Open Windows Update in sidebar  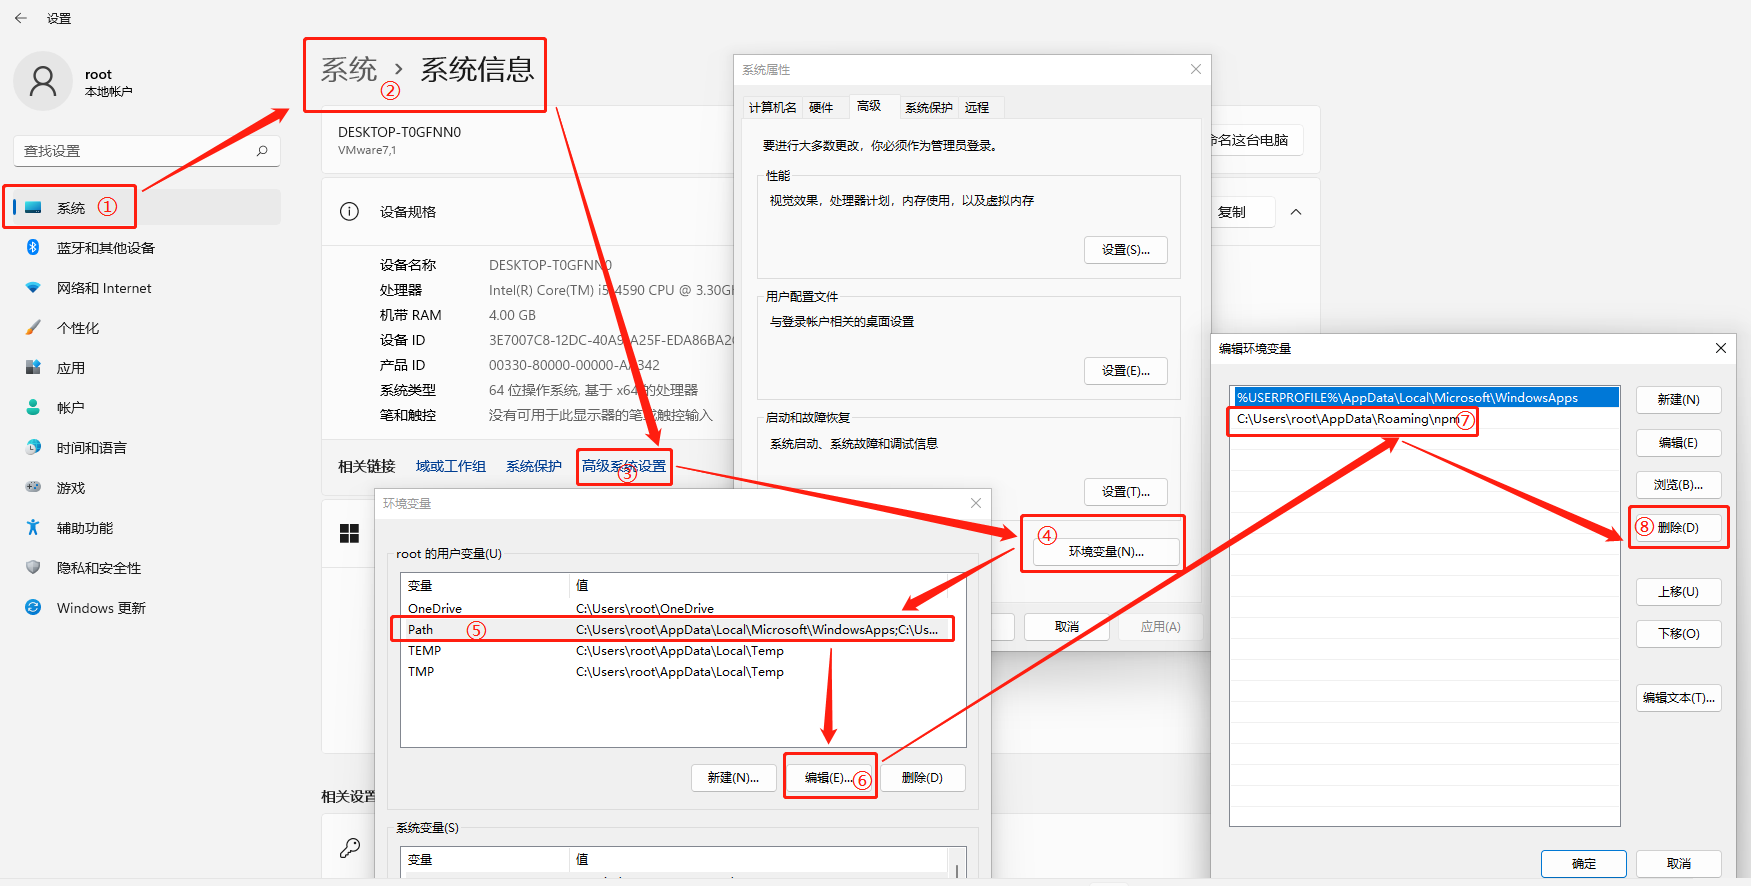[x=101, y=608]
